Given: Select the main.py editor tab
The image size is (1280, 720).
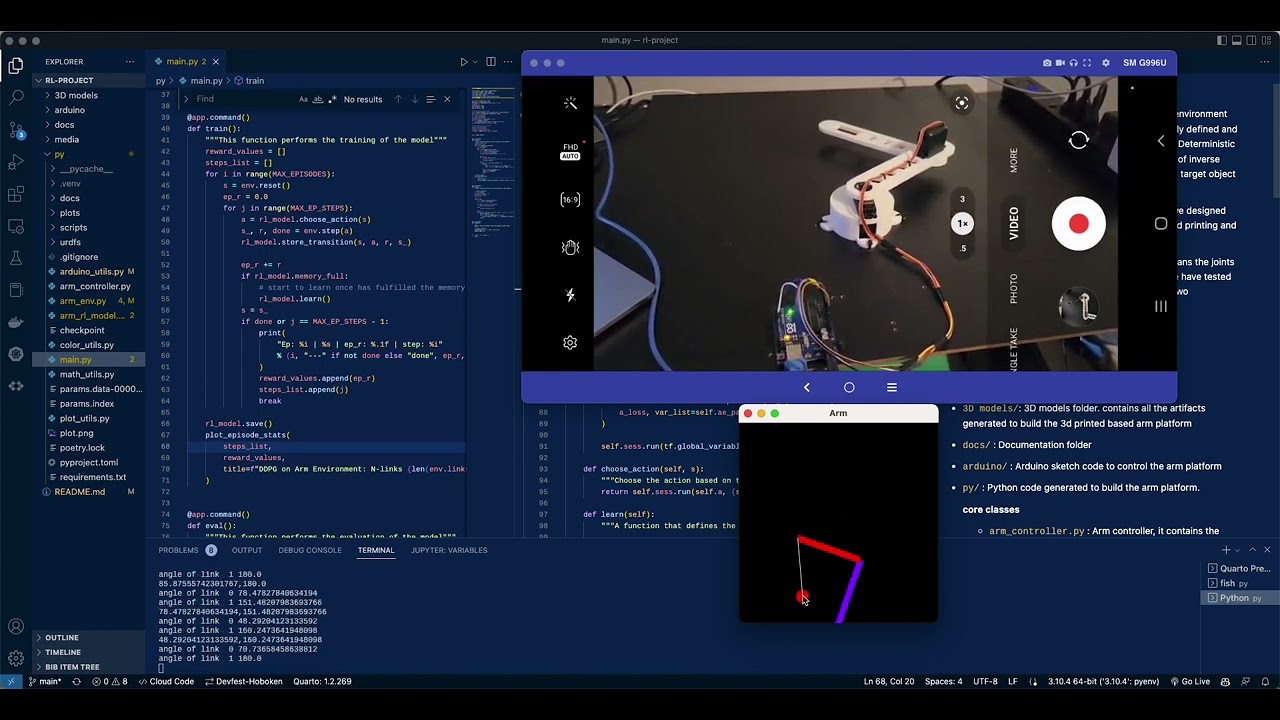Looking at the screenshot, I should (x=186, y=62).
